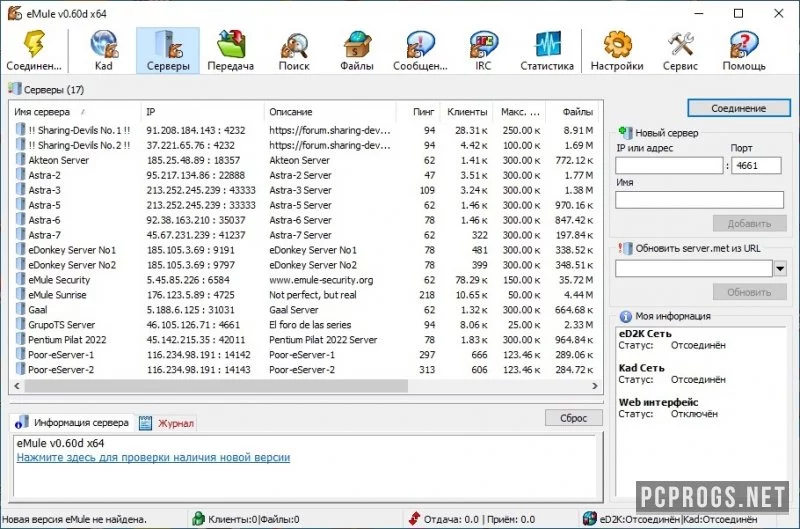Select the GrupoTS Server row
This screenshot has width=800, height=529.
pos(305,324)
